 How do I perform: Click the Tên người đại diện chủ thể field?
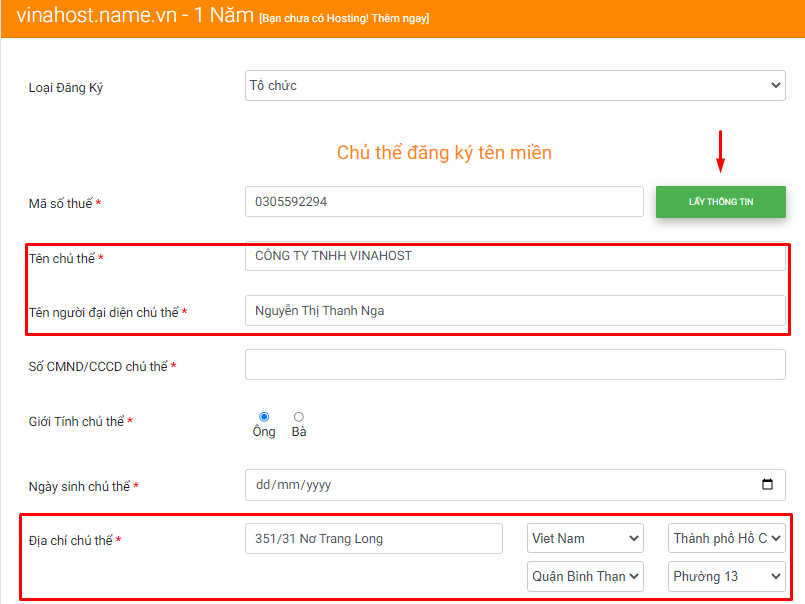pos(515,310)
